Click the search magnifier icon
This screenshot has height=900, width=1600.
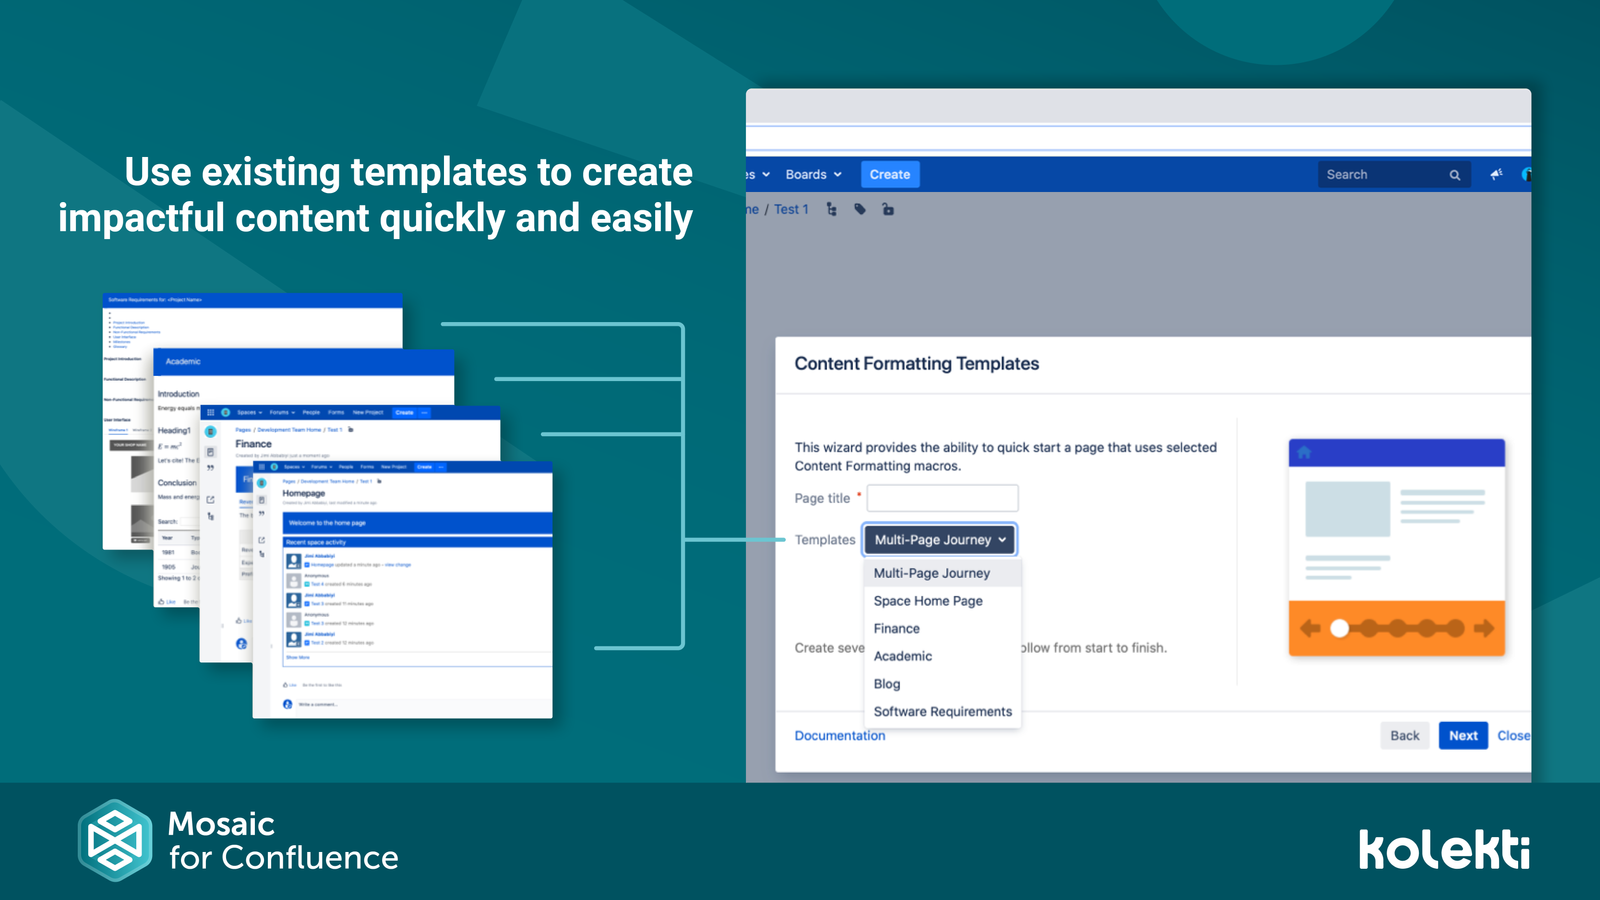1455,175
